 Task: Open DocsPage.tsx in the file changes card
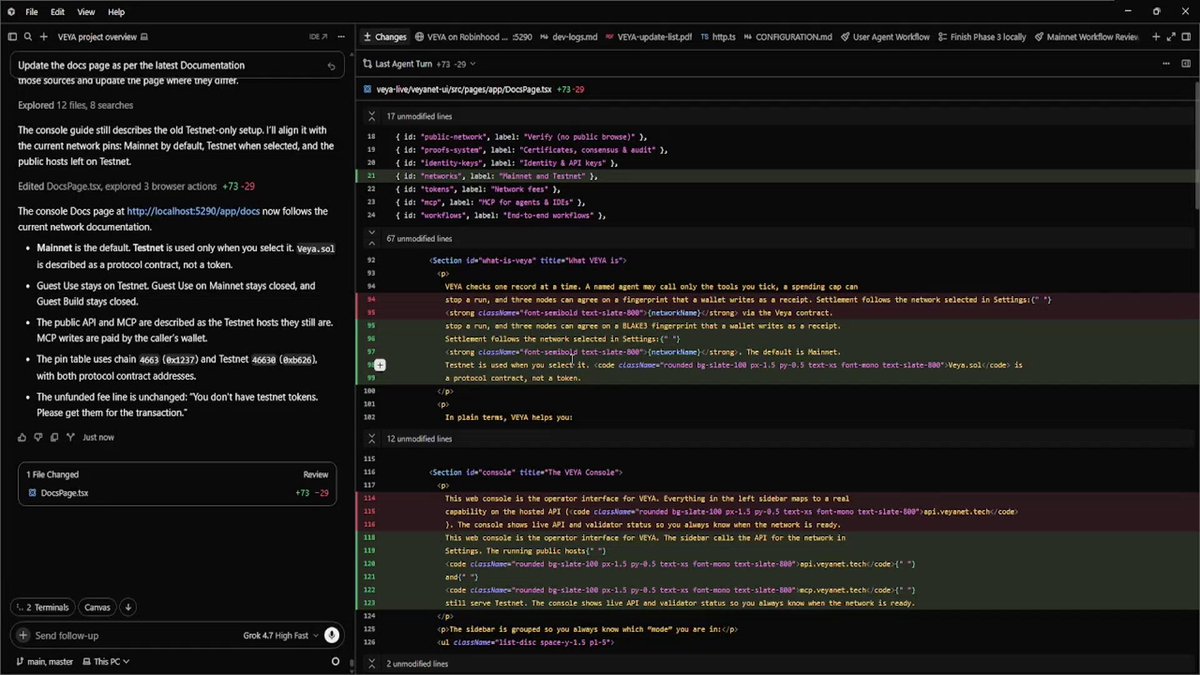[64, 493]
